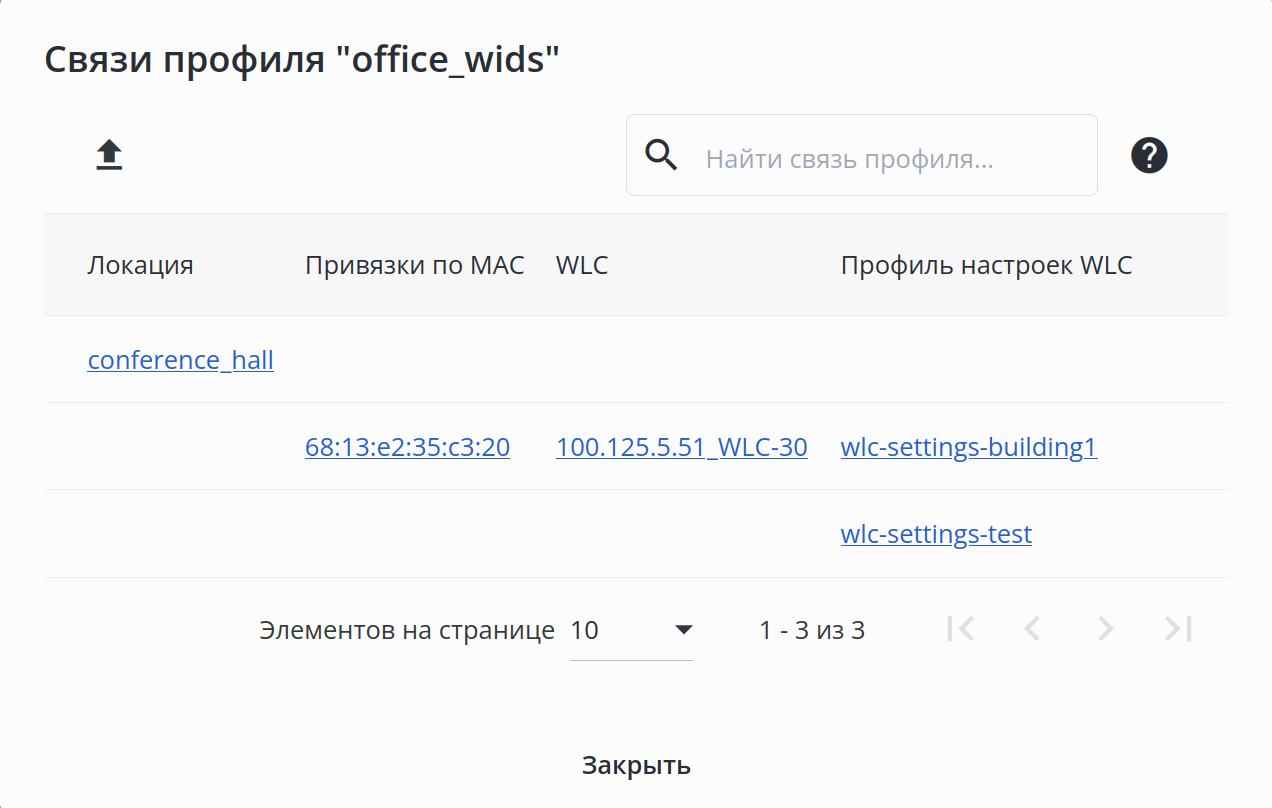The image size is (1272, 808).
Task: Go to previous page arrow
Action: tap(1033, 629)
